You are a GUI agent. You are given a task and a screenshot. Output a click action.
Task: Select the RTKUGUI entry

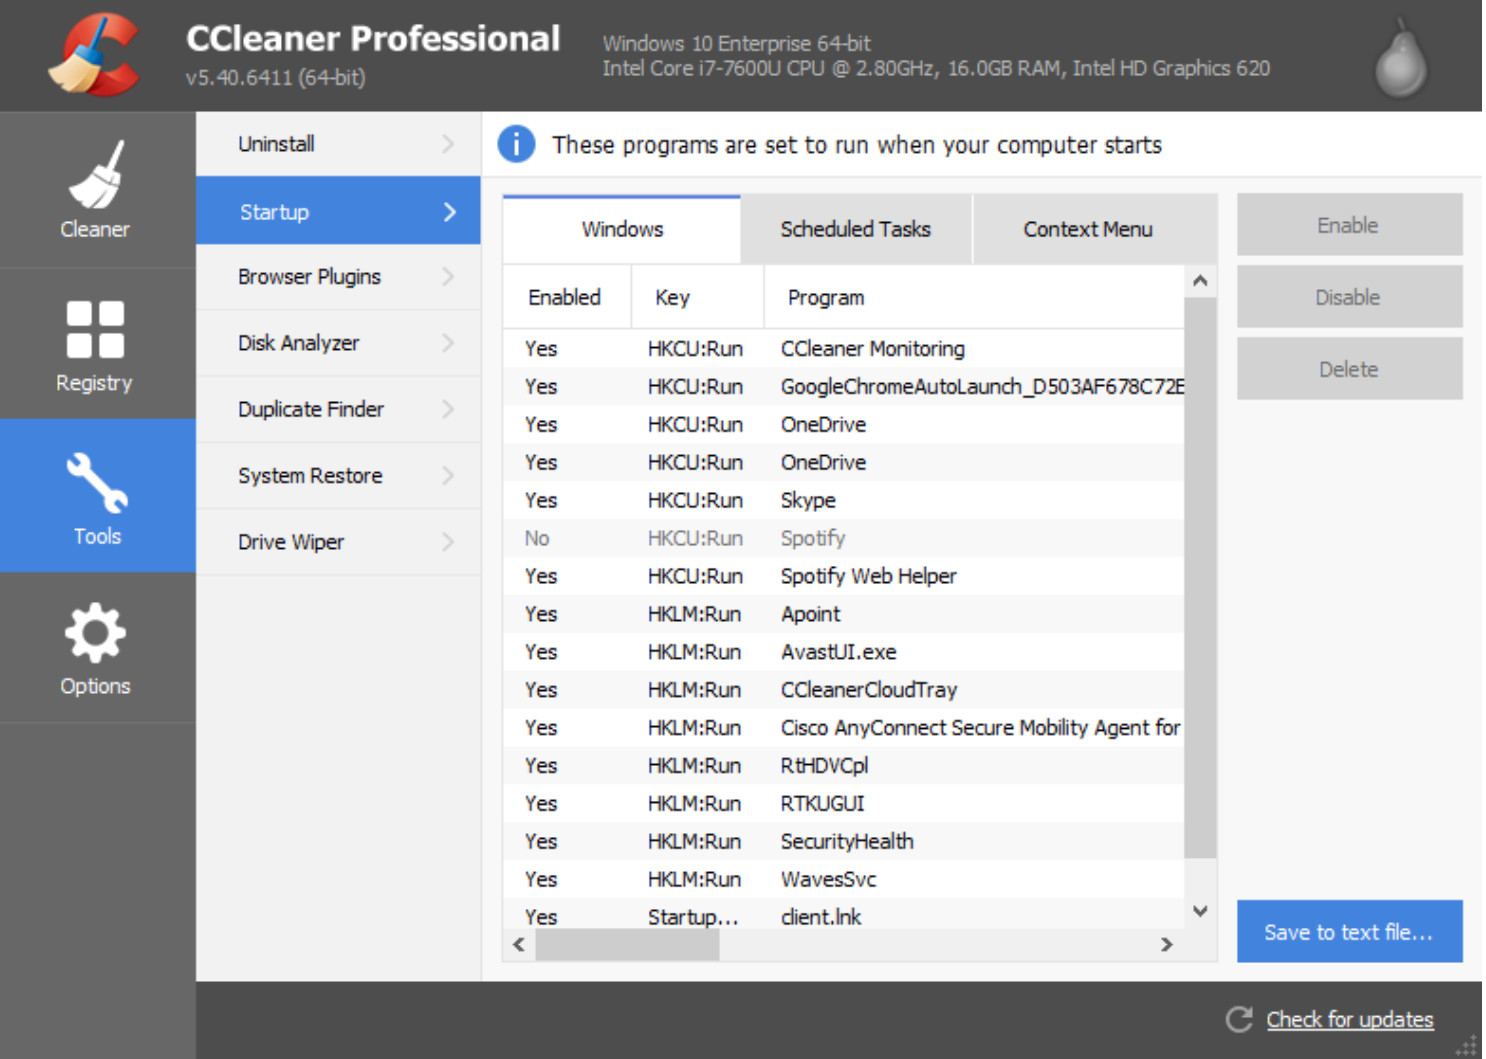click(844, 804)
